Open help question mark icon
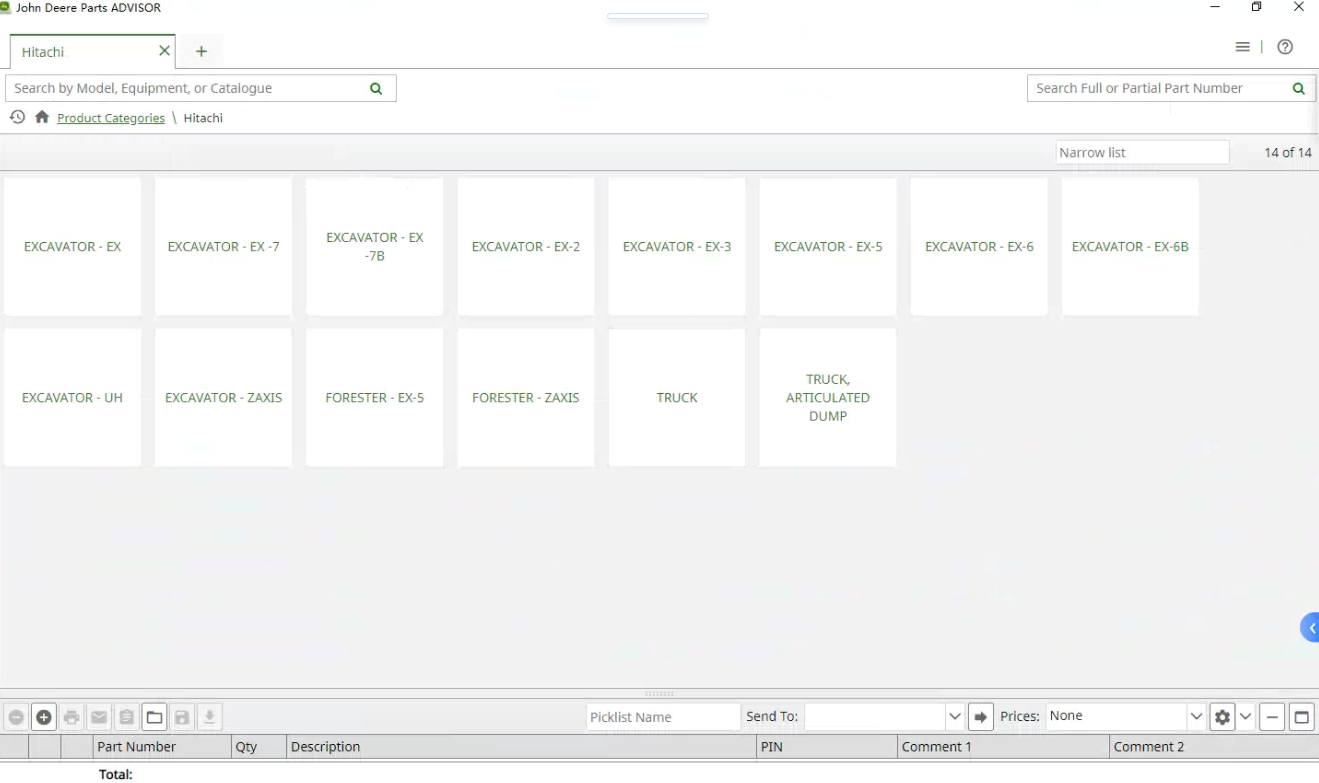This screenshot has width=1319, height=783. click(x=1285, y=47)
